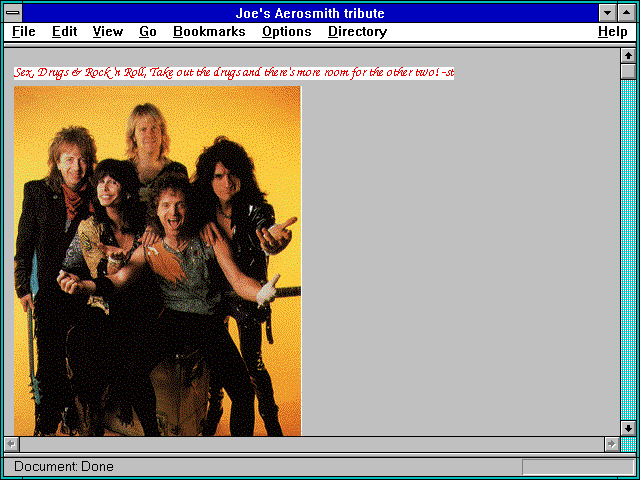Open the Edit menu
This screenshot has width=640, height=480.
tap(64, 32)
